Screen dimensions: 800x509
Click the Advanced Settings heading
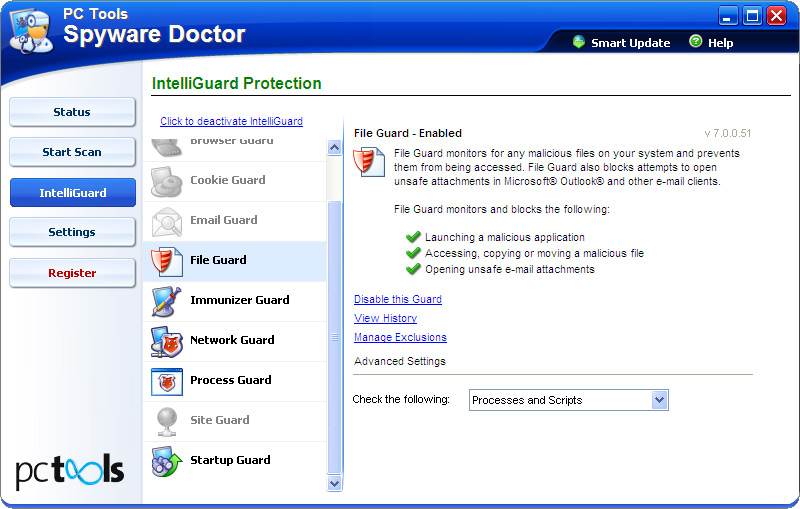(399, 361)
